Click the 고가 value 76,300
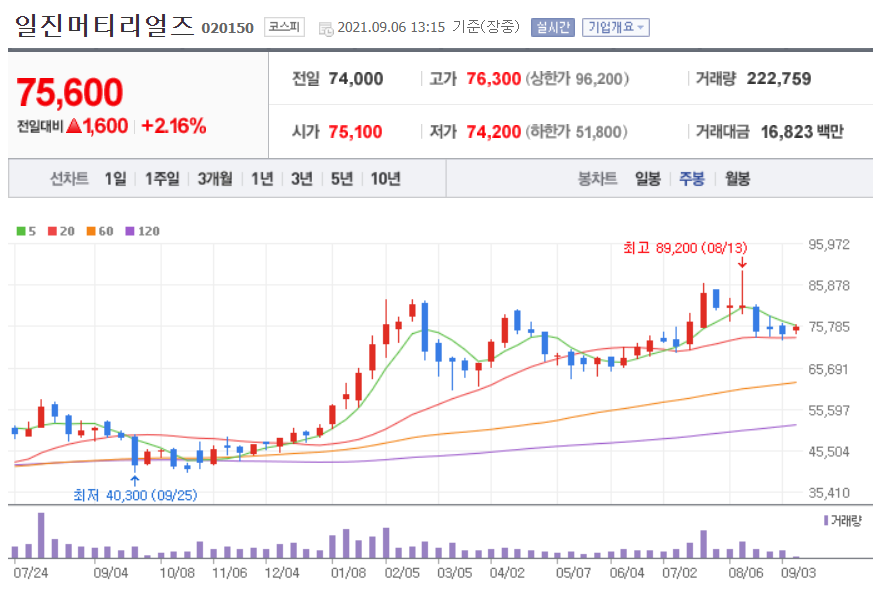Image resolution: width=873 pixels, height=591 pixels. 493,79
